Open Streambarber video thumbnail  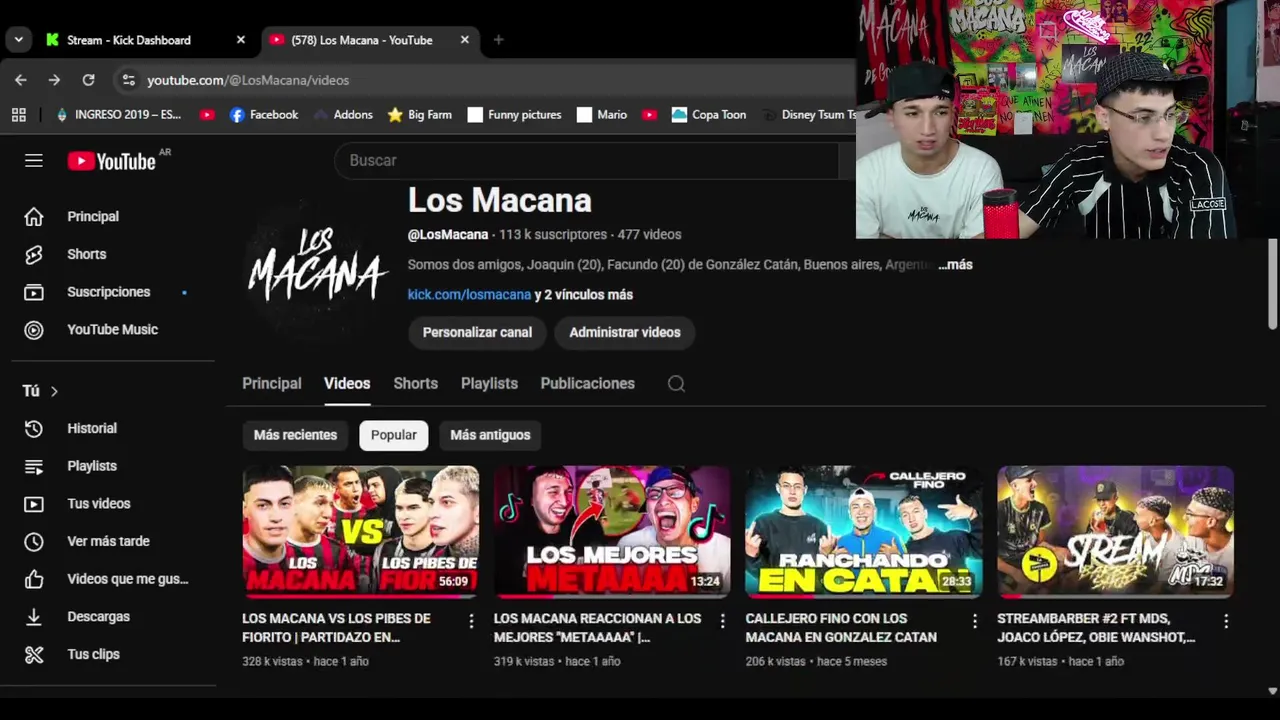[1115, 532]
